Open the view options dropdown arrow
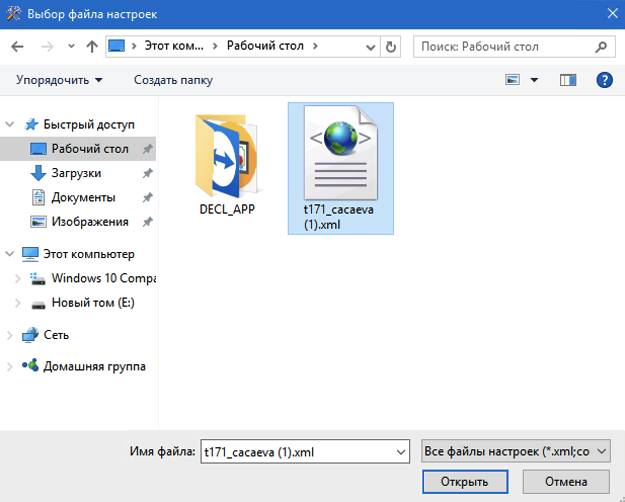The image size is (625, 502). click(534, 79)
